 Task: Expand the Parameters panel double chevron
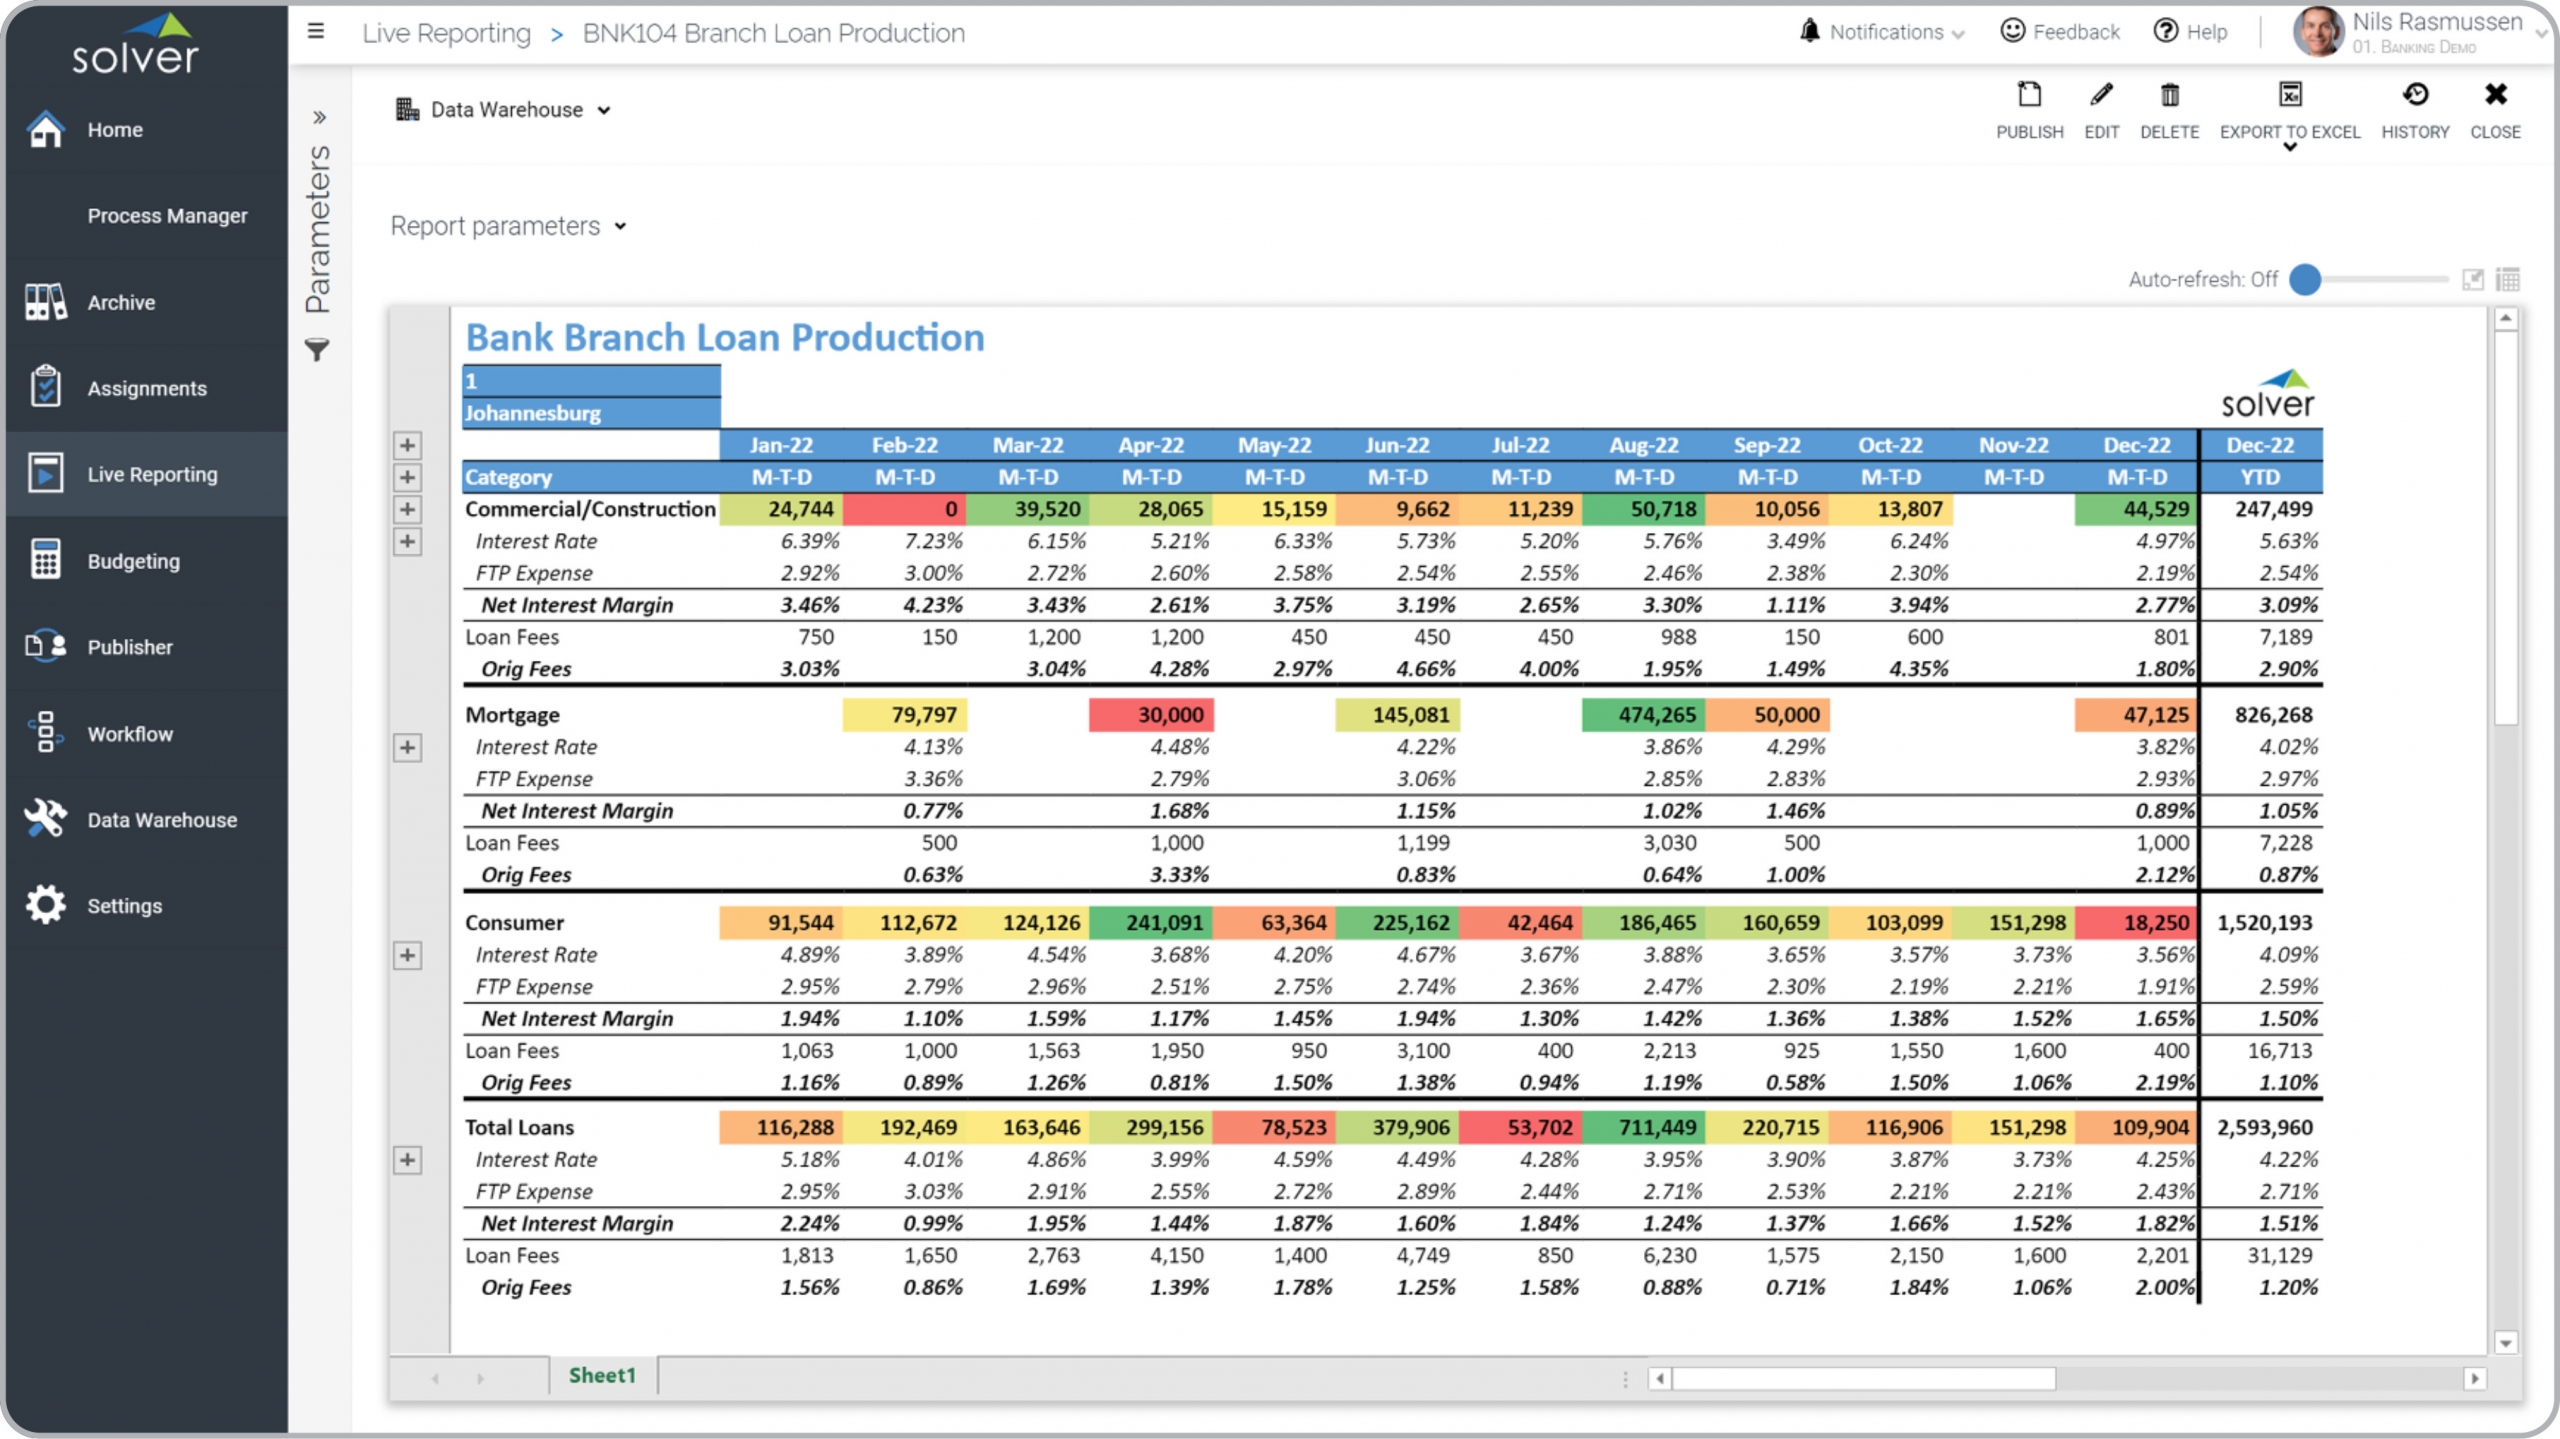tap(319, 117)
